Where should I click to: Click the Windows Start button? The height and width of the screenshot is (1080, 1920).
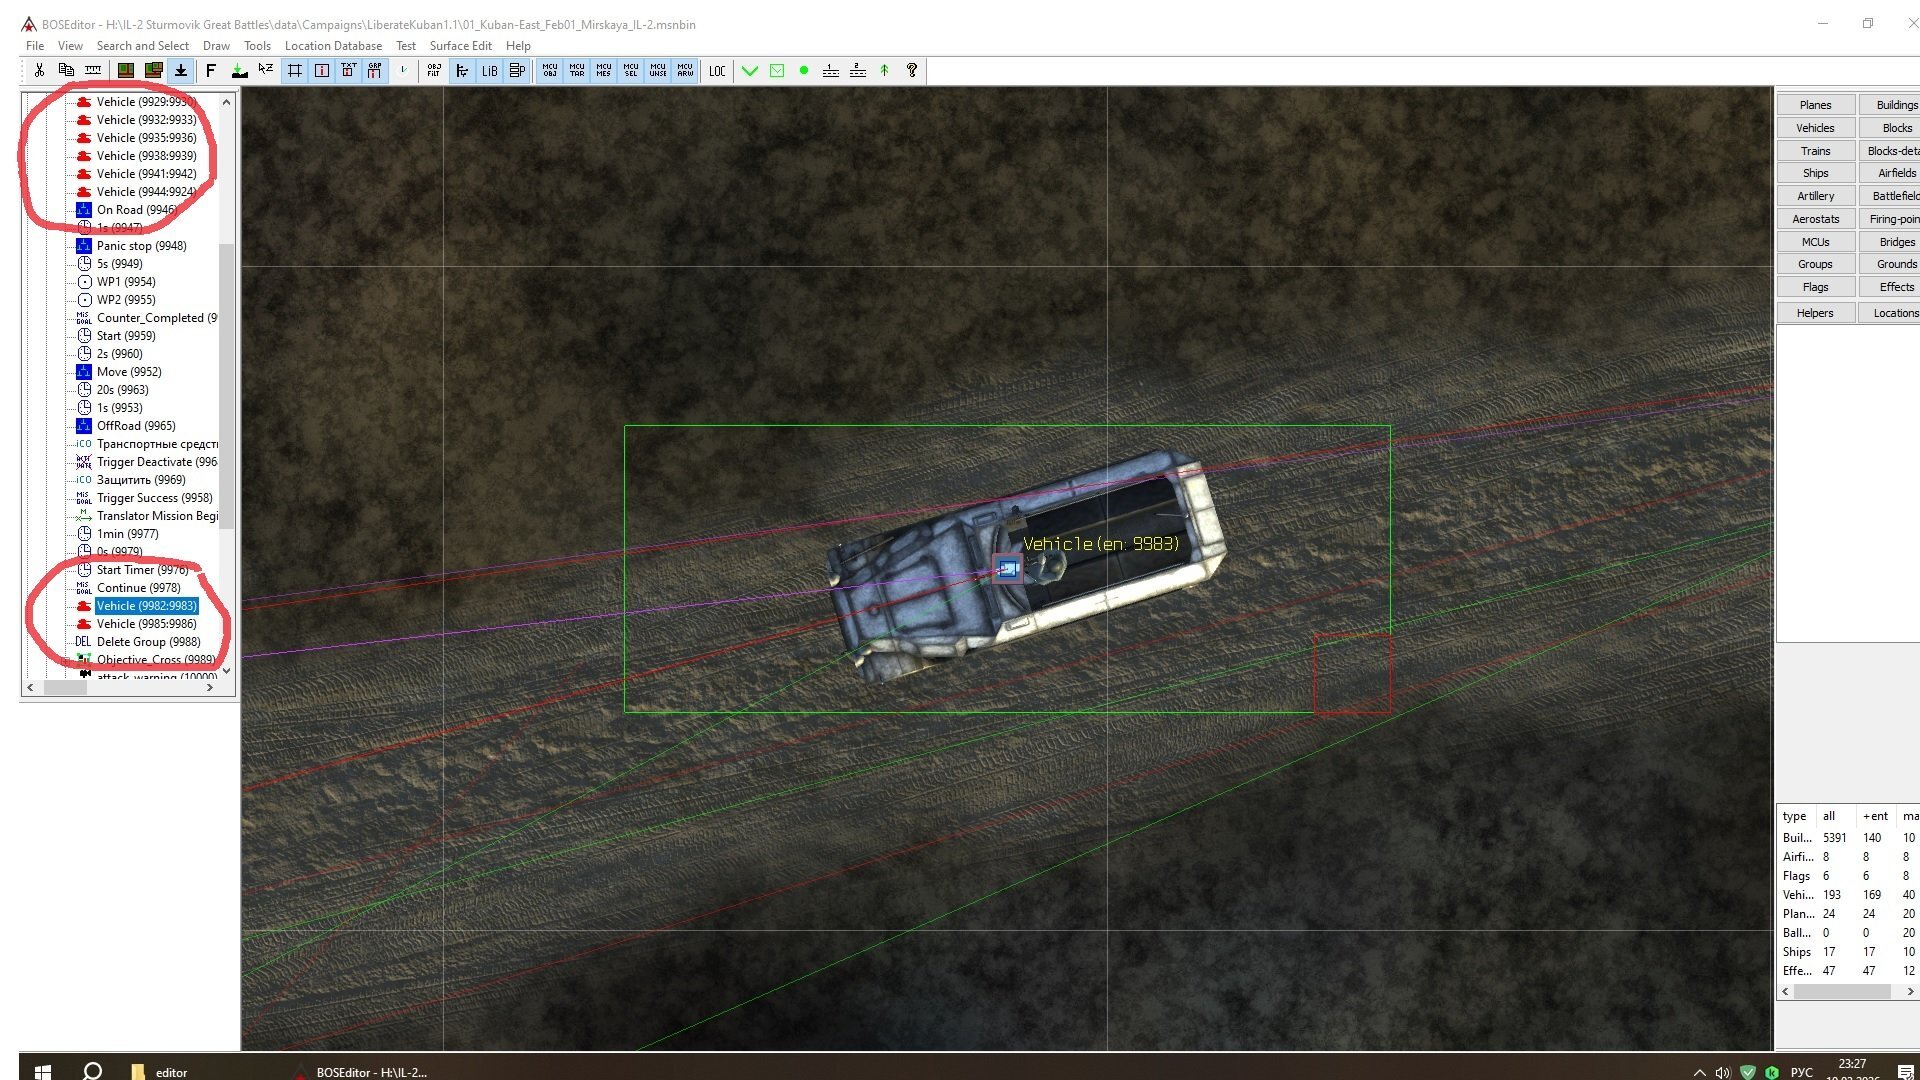pos(42,1071)
